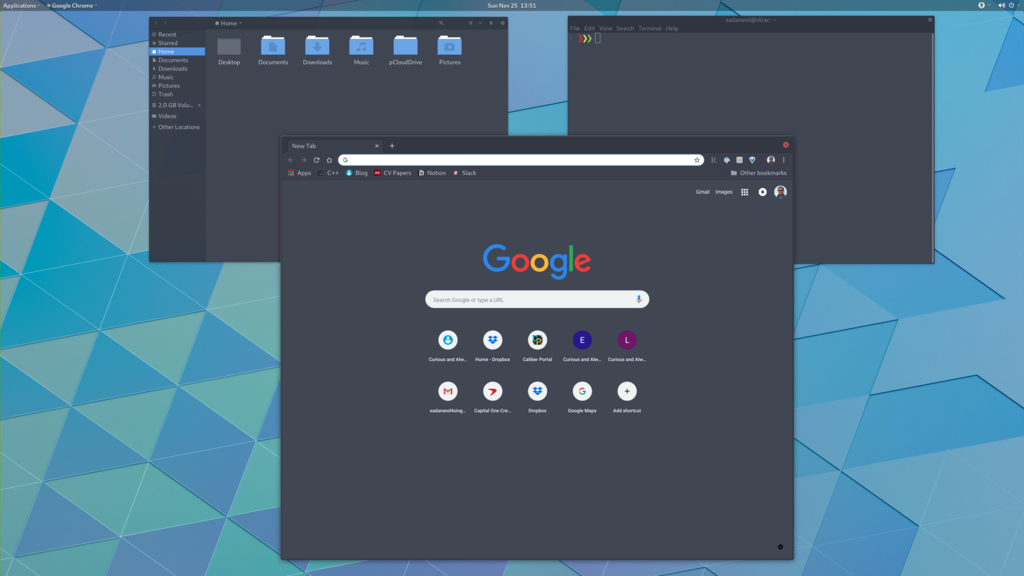Click Chrome back navigation arrow
This screenshot has height=576, width=1024.
[x=291, y=160]
